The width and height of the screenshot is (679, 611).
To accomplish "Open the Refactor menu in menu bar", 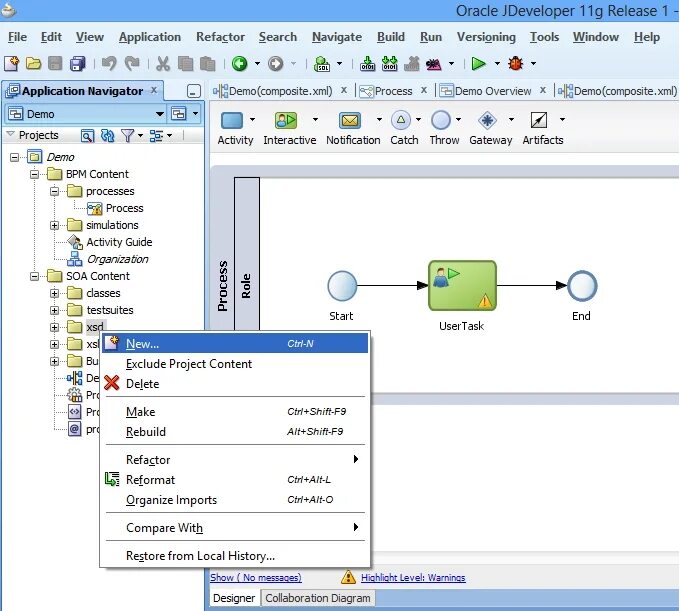I will pyautogui.click(x=220, y=37).
